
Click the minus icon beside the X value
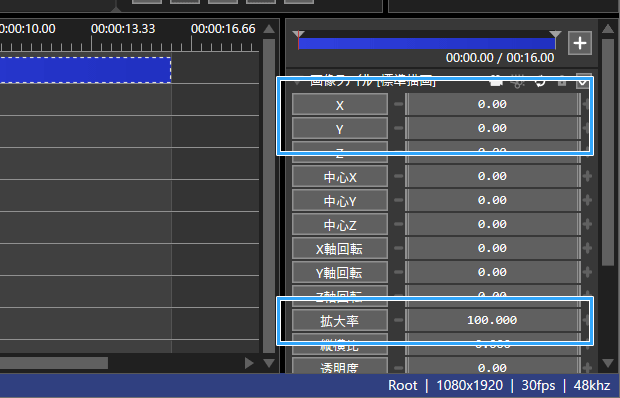tap(399, 104)
